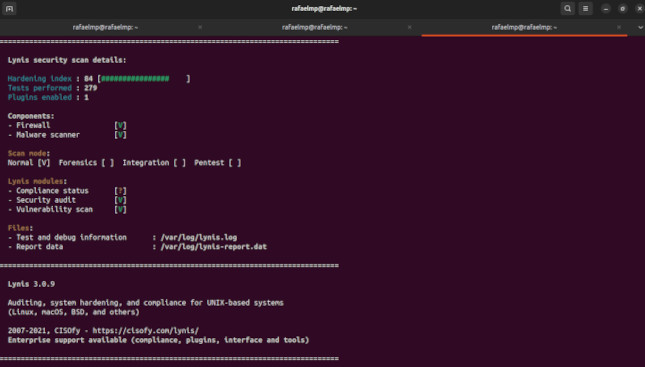Click the tests performed value 279

click(x=90, y=88)
